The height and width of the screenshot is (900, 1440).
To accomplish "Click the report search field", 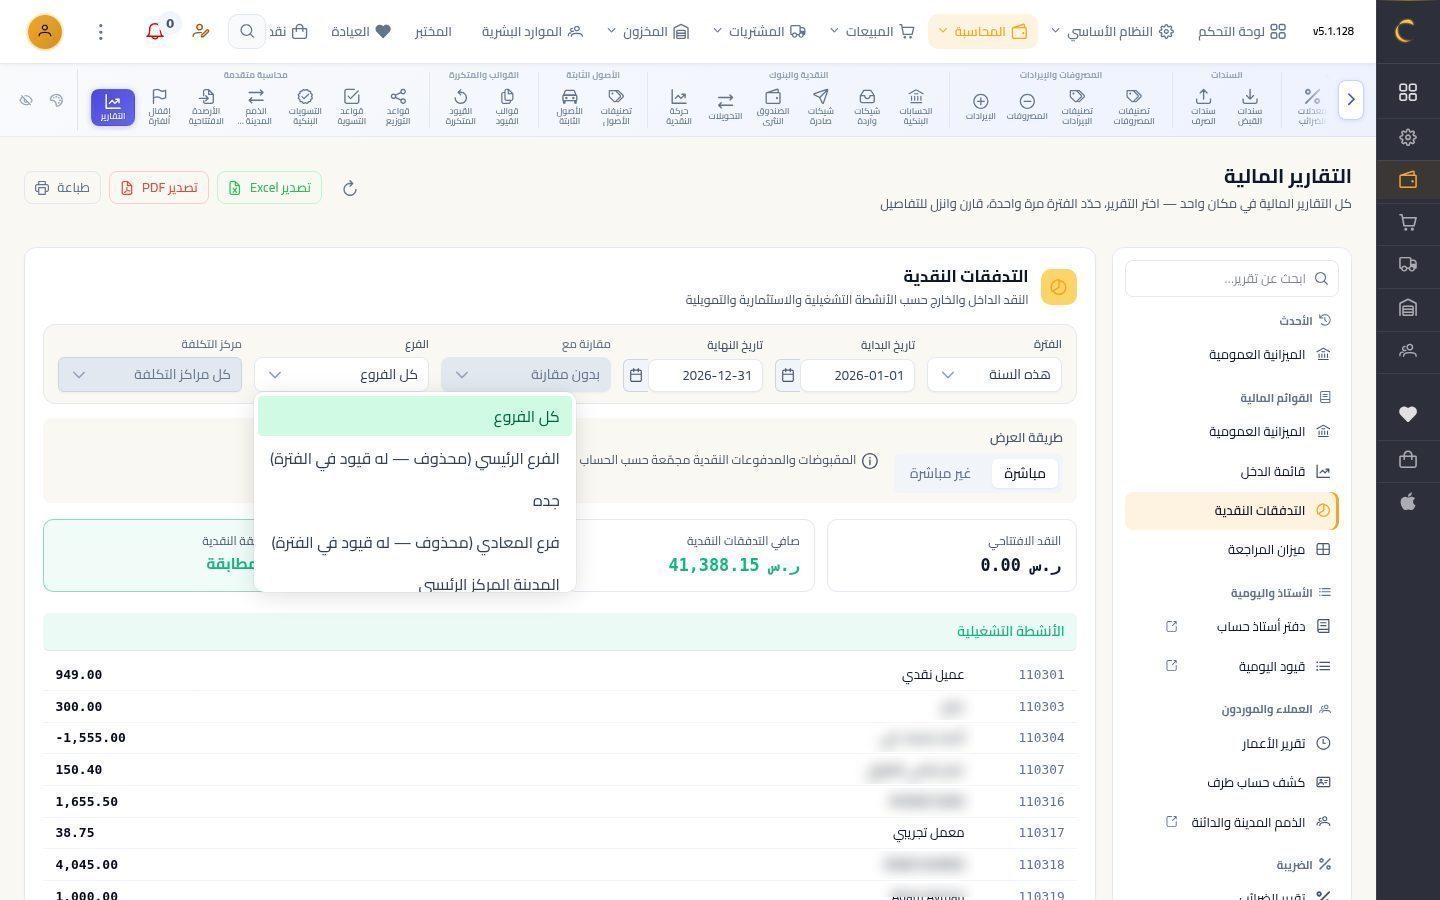I will point(1232,278).
